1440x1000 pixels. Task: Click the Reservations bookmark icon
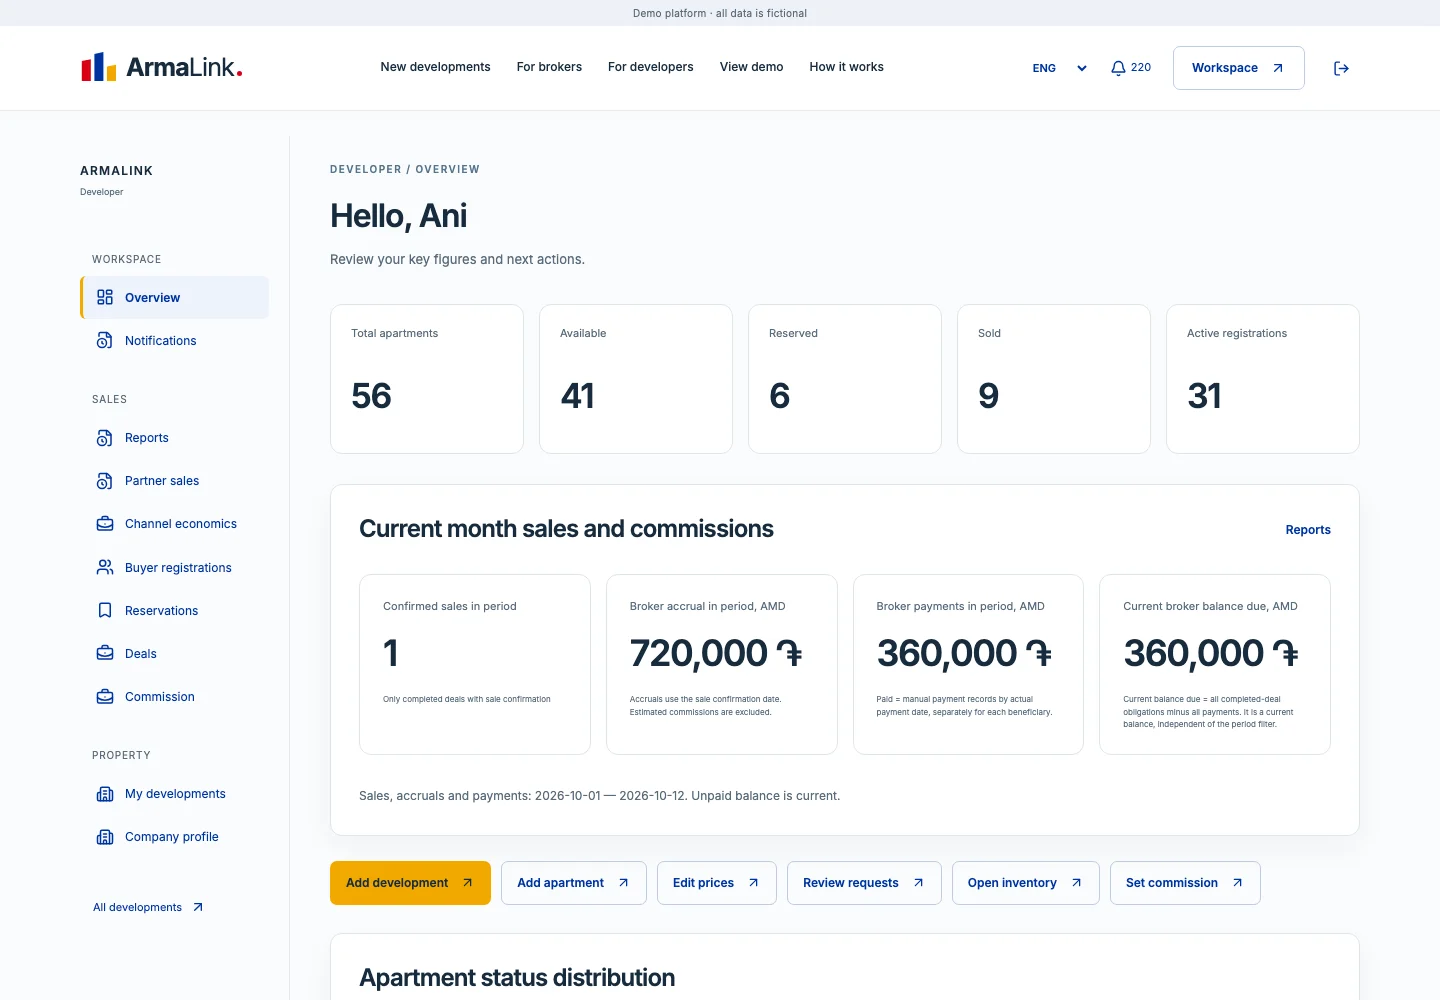tap(105, 610)
